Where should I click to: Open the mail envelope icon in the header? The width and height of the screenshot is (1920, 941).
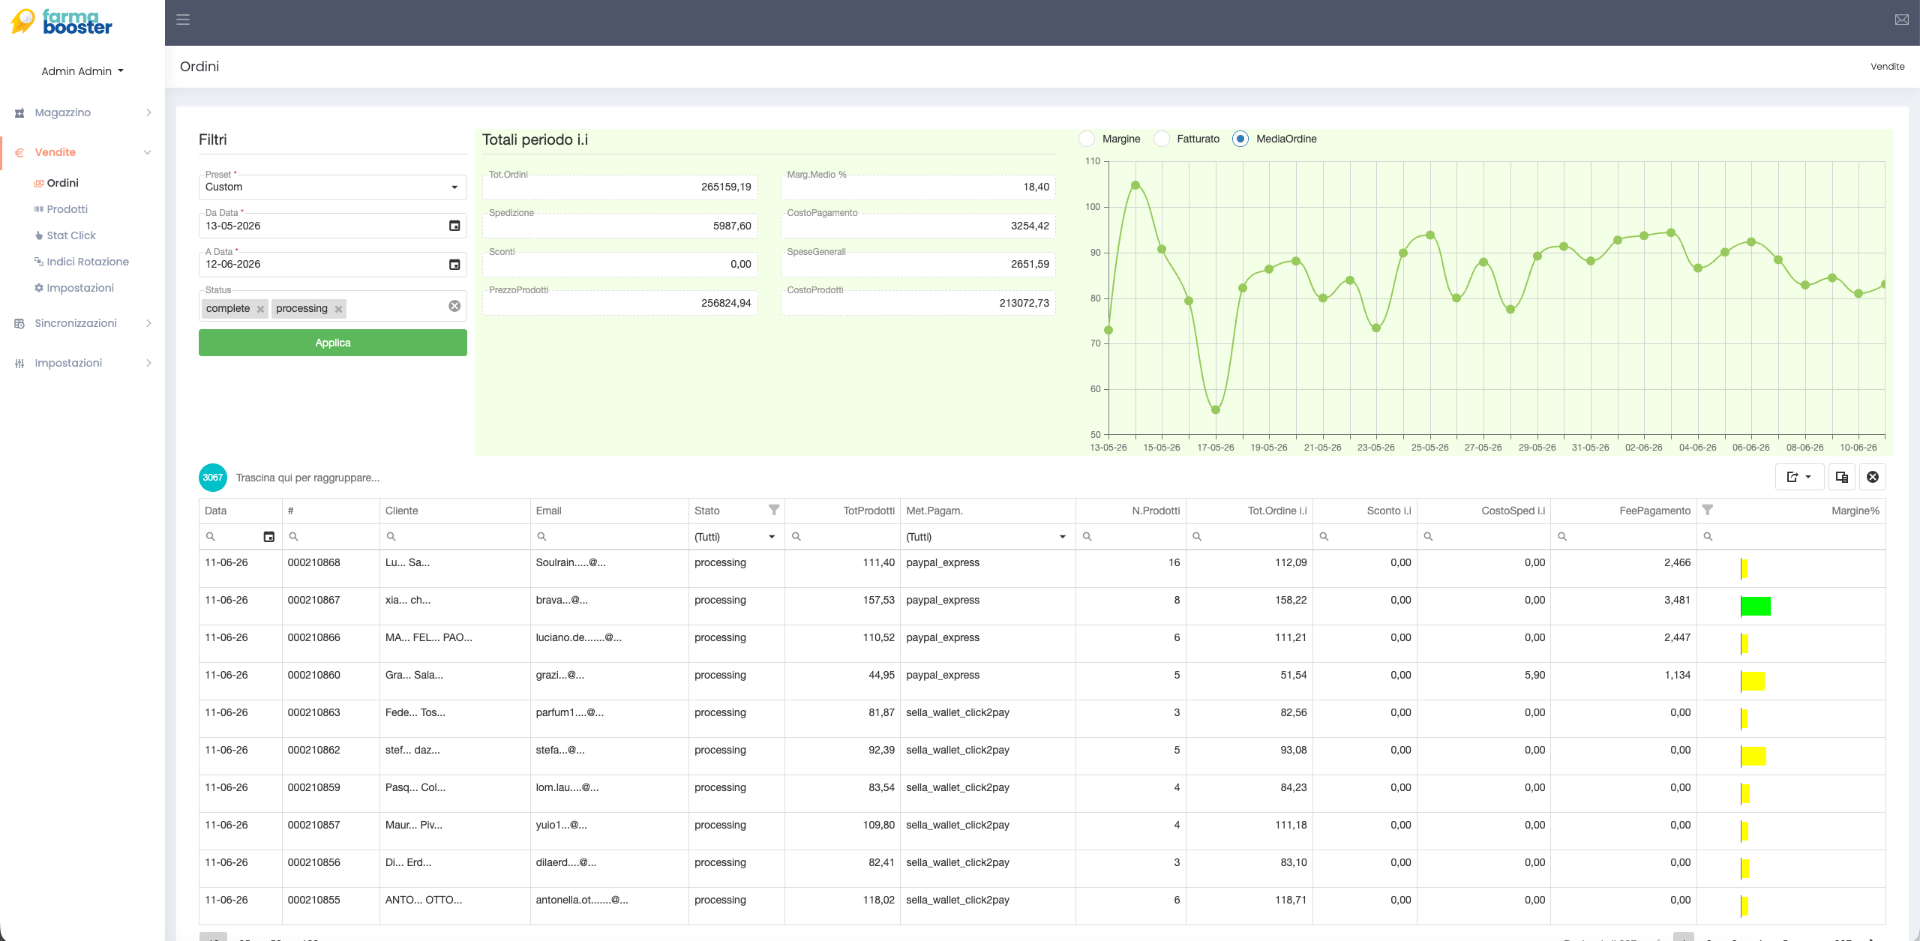coord(1901,20)
